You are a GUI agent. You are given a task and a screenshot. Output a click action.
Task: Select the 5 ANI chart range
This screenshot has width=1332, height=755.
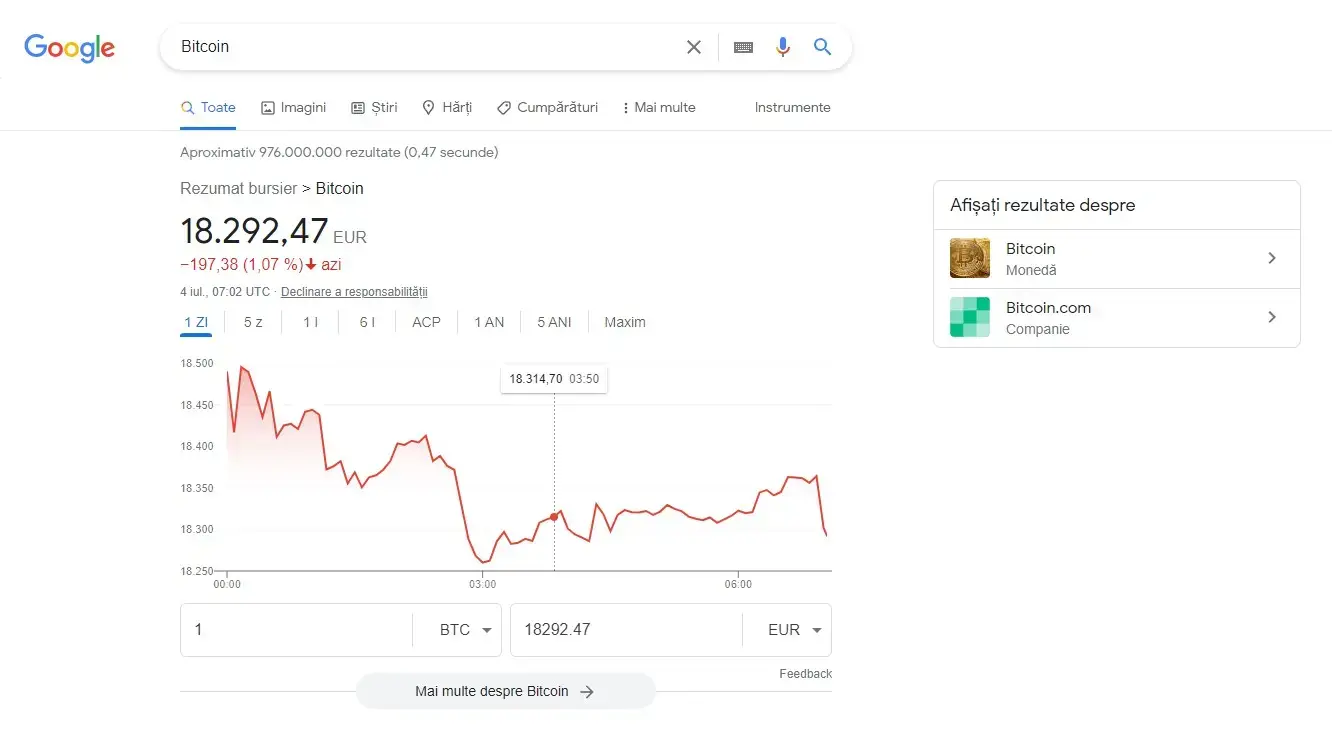coord(554,322)
